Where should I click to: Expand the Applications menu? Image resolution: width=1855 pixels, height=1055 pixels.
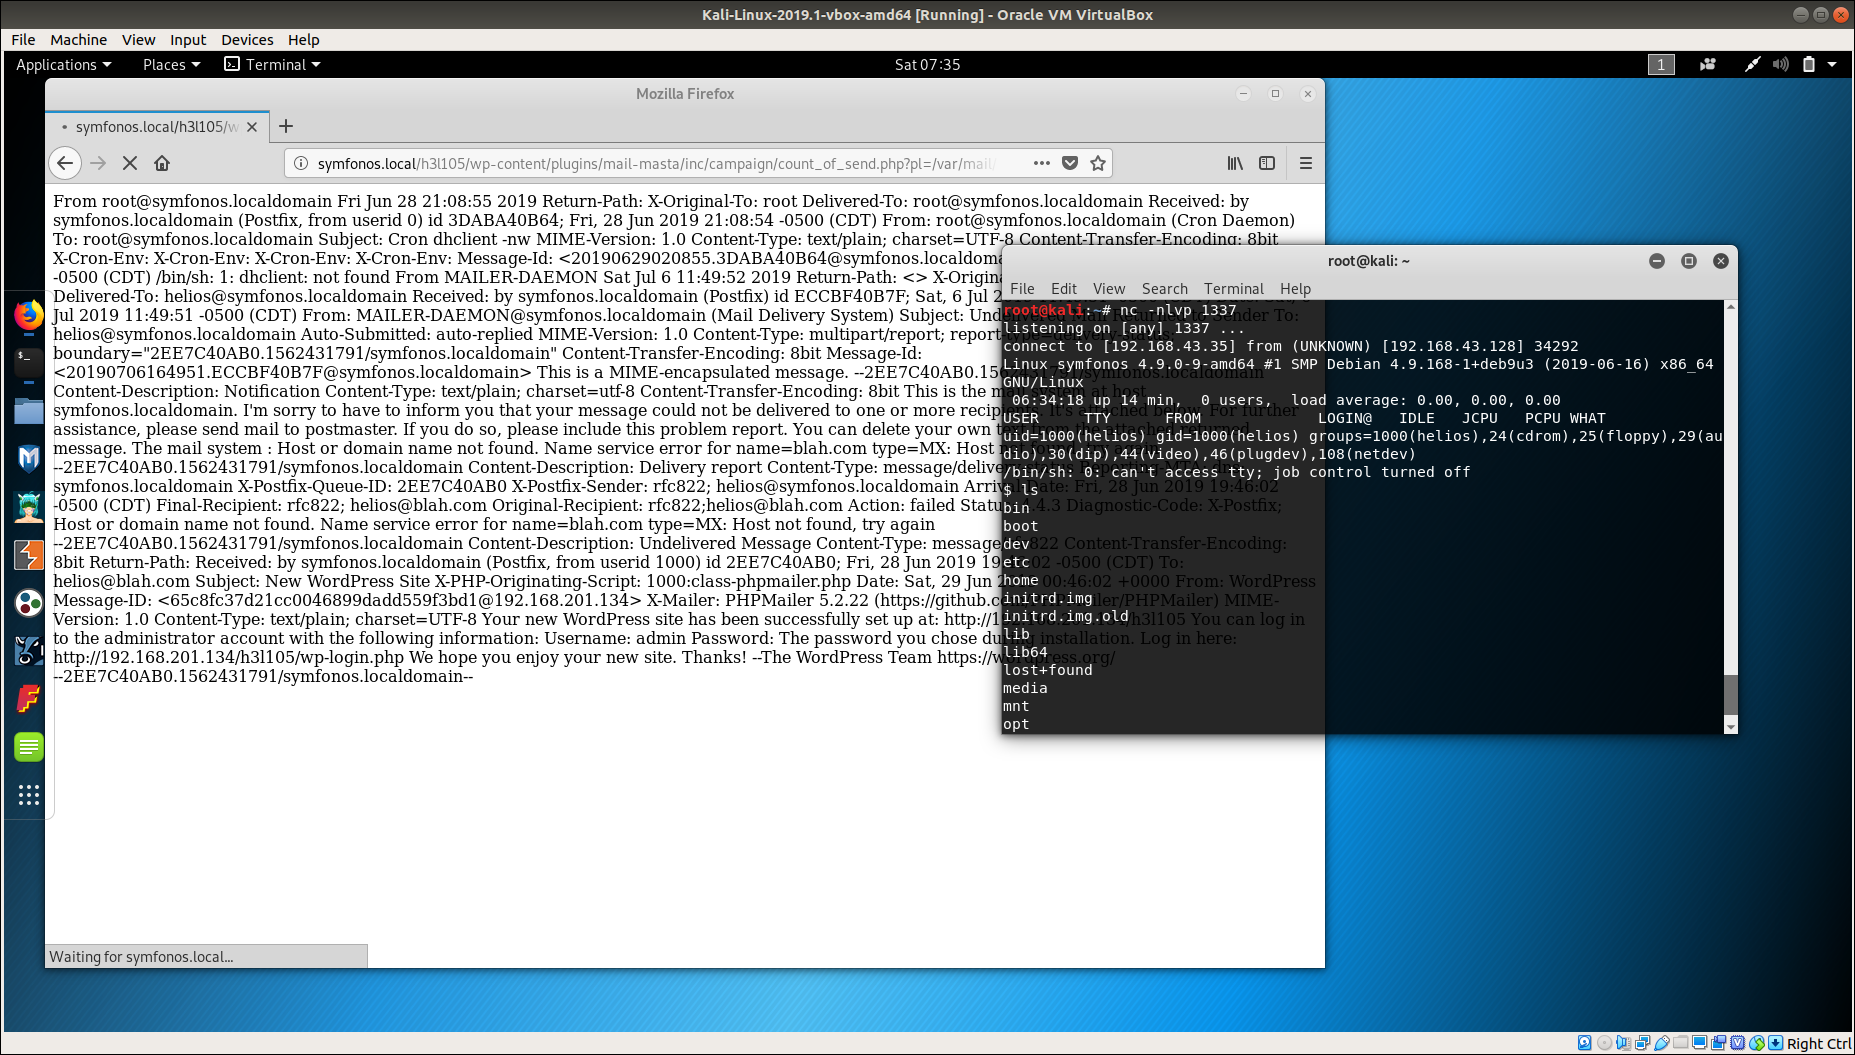[x=64, y=64]
